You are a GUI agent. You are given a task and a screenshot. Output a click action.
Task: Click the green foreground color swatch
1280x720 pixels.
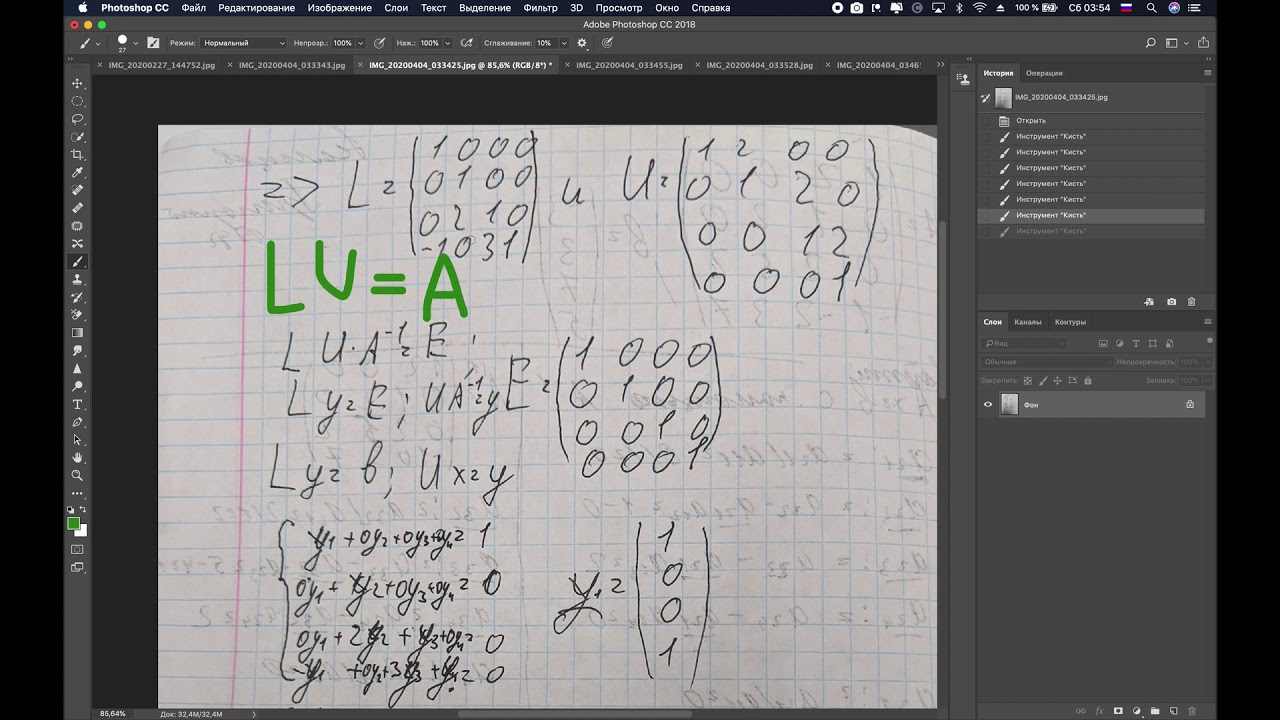coord(74,523)
